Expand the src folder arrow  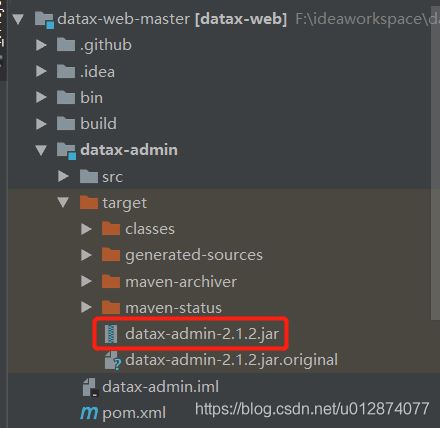tap(63, 176)
